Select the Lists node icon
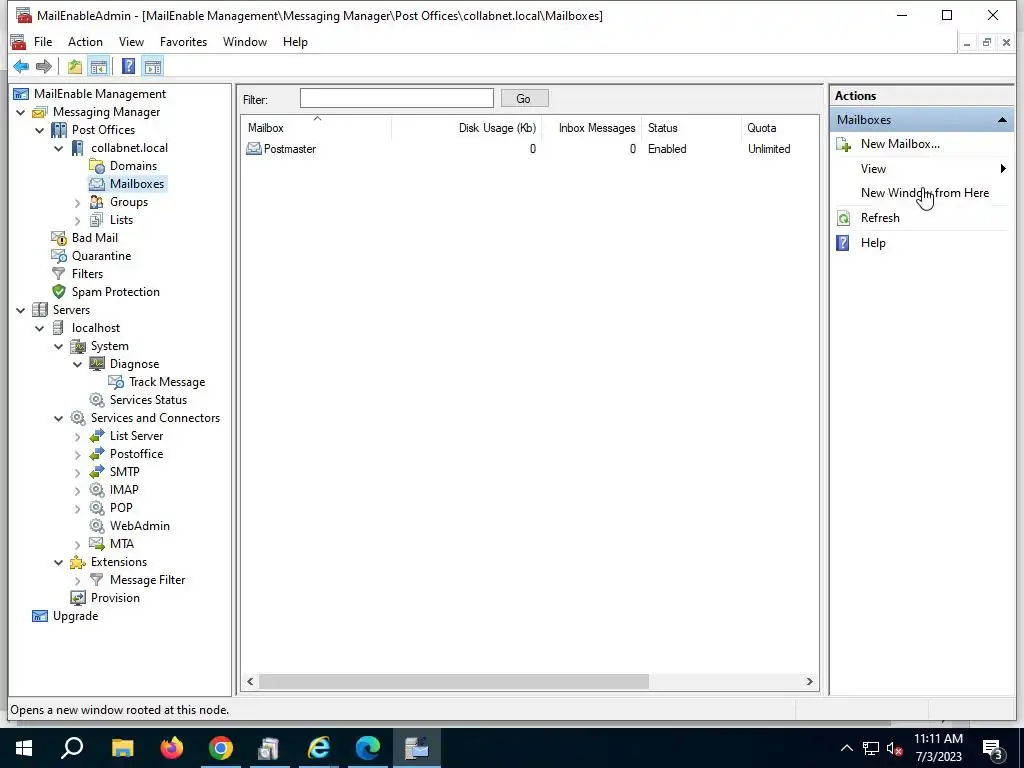Image resolution: width=1024 pixels, height=768 pixels. [97, 220]
